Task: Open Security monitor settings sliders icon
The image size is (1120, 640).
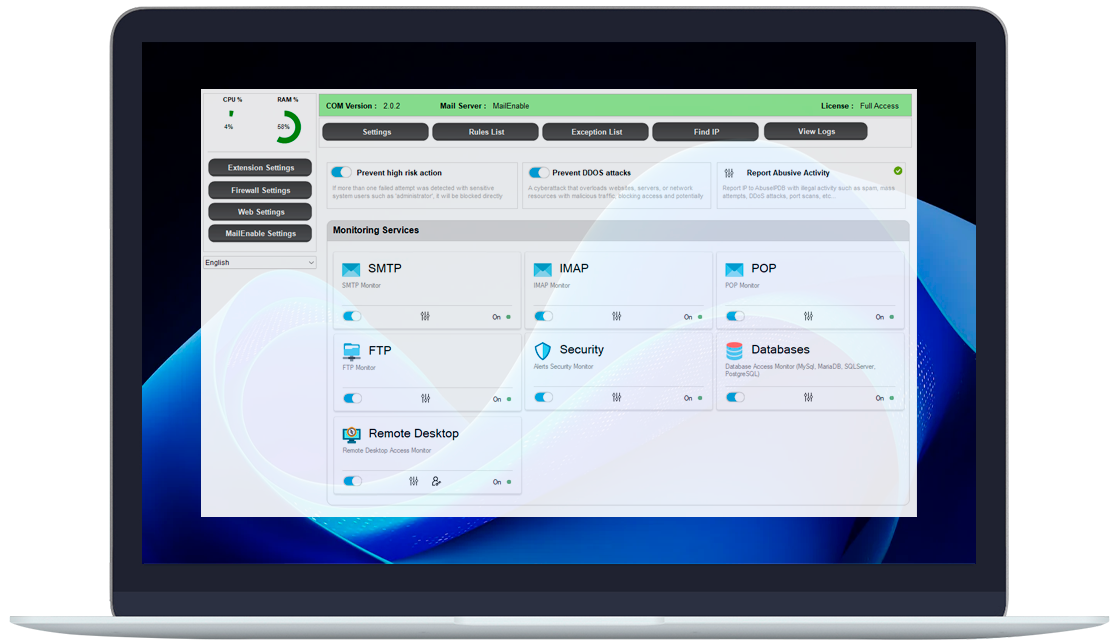Action: 616,398
